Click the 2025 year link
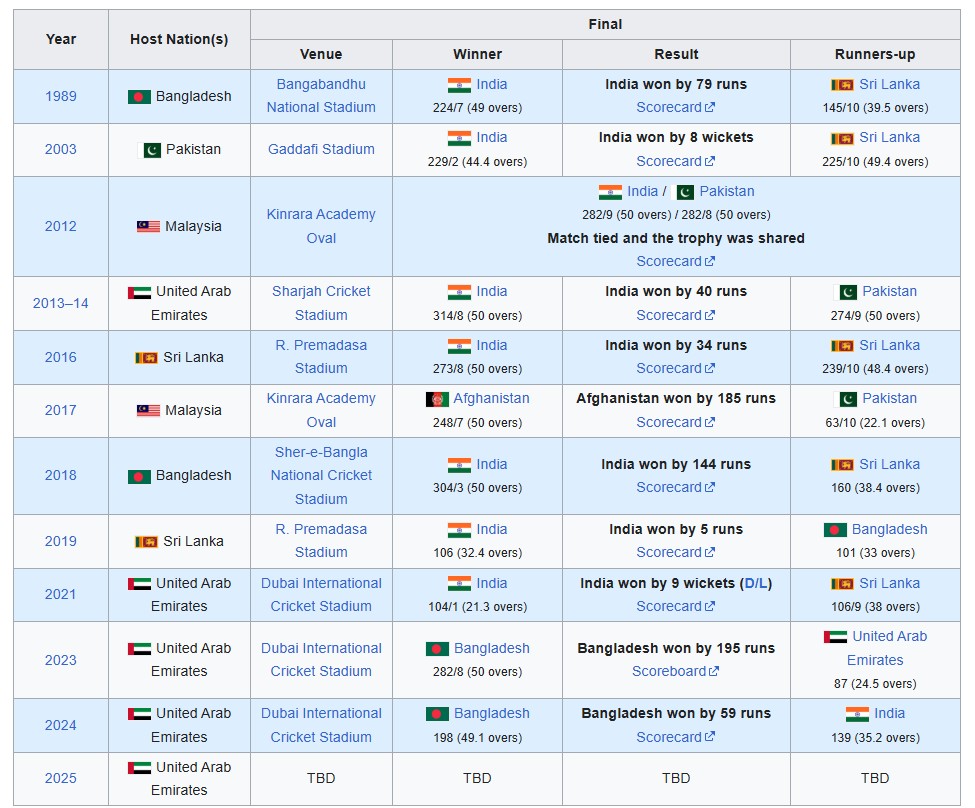 tap(60, 778)
